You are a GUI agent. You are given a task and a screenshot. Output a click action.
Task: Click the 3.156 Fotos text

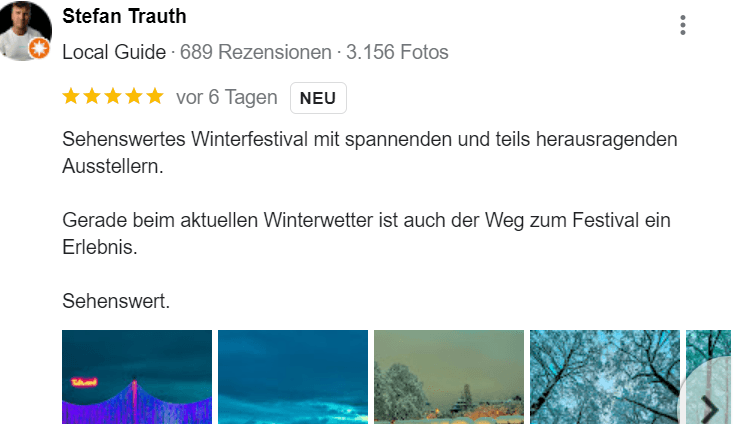(397, 52)
